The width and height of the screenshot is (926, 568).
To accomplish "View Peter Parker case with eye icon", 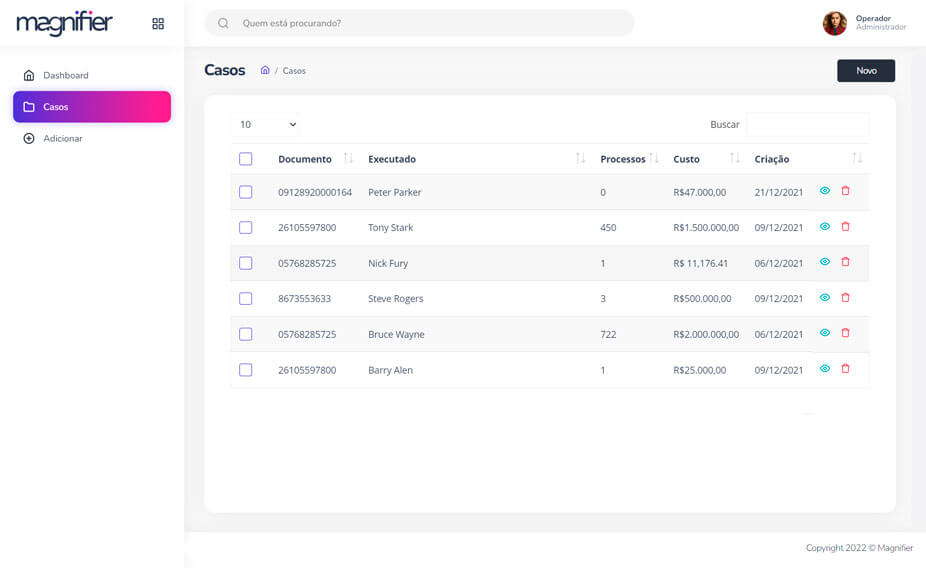I will click(x=825, y=190).
